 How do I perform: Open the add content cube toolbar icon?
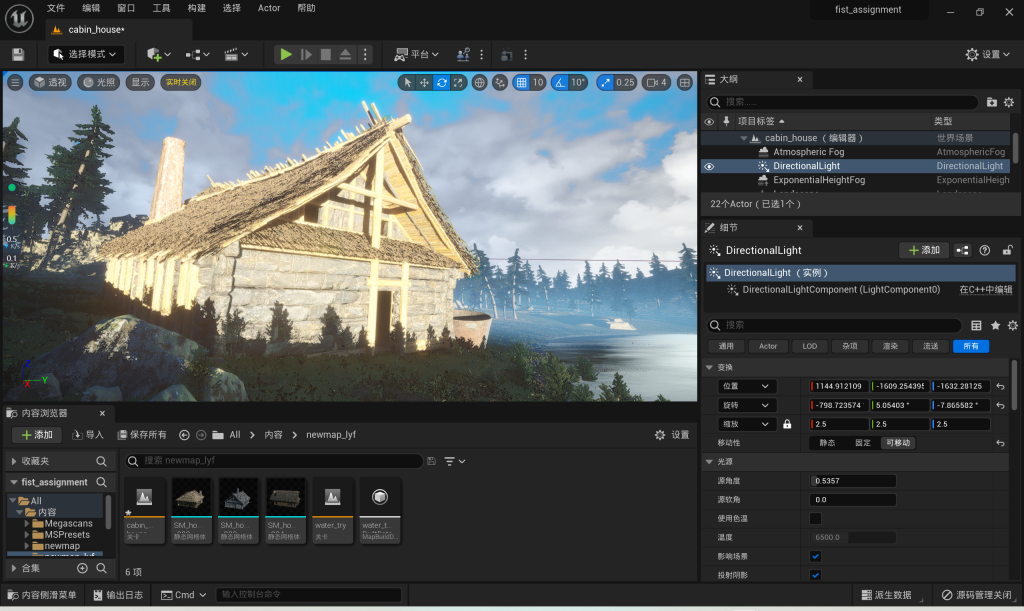tap(159, 54)
